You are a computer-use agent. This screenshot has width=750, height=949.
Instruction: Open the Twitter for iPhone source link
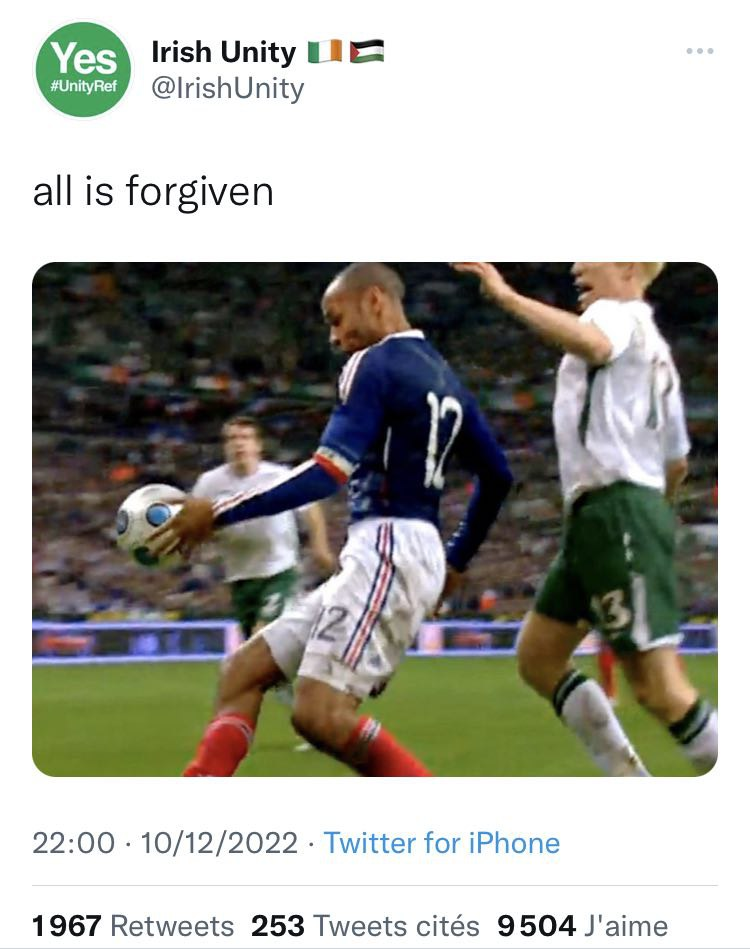pos(442,842)
